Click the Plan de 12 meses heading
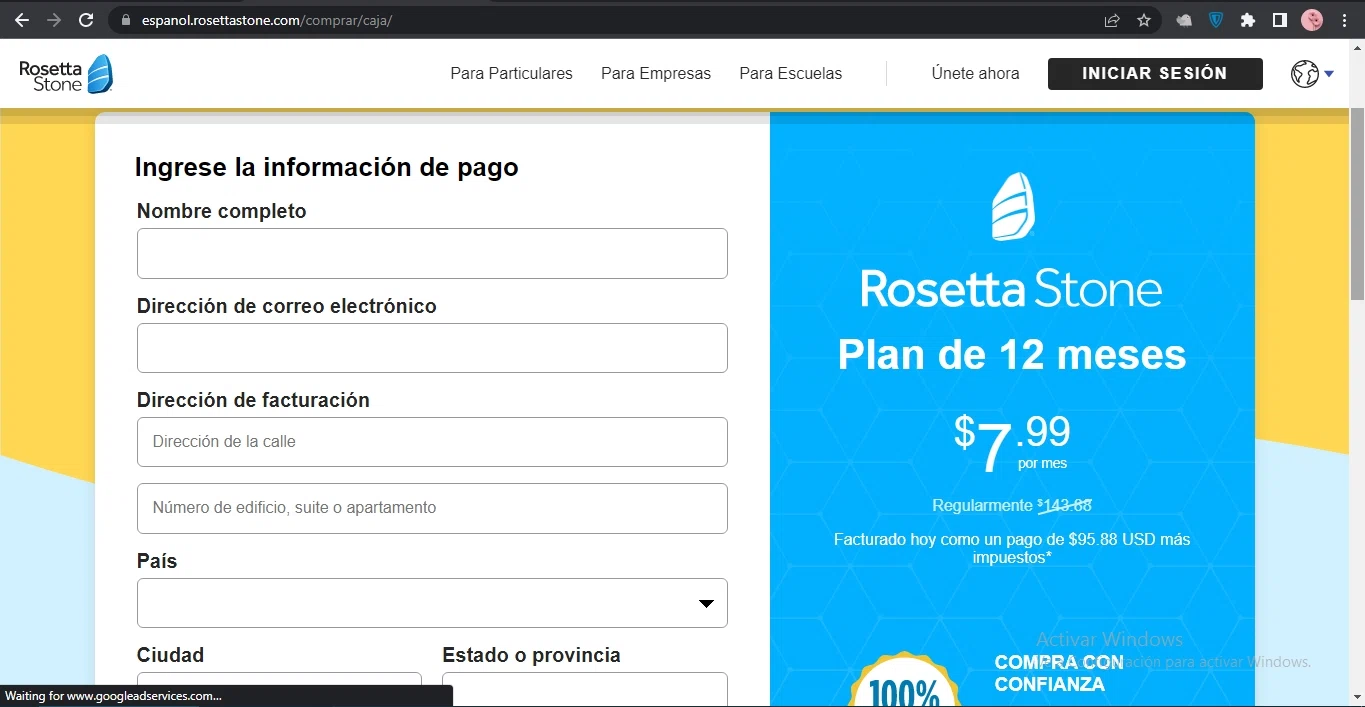This screenshot has height=707, width=1365. coord(1012,355)
